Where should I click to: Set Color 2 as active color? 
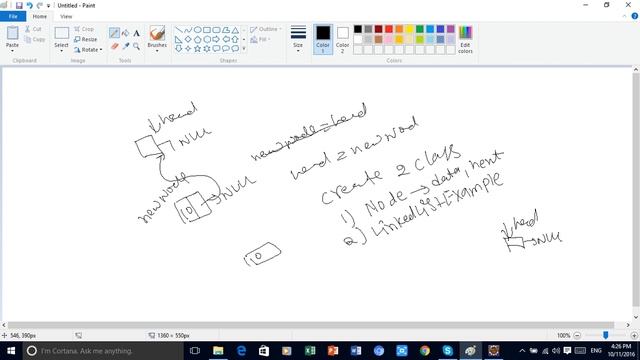(x=342, y=39)
